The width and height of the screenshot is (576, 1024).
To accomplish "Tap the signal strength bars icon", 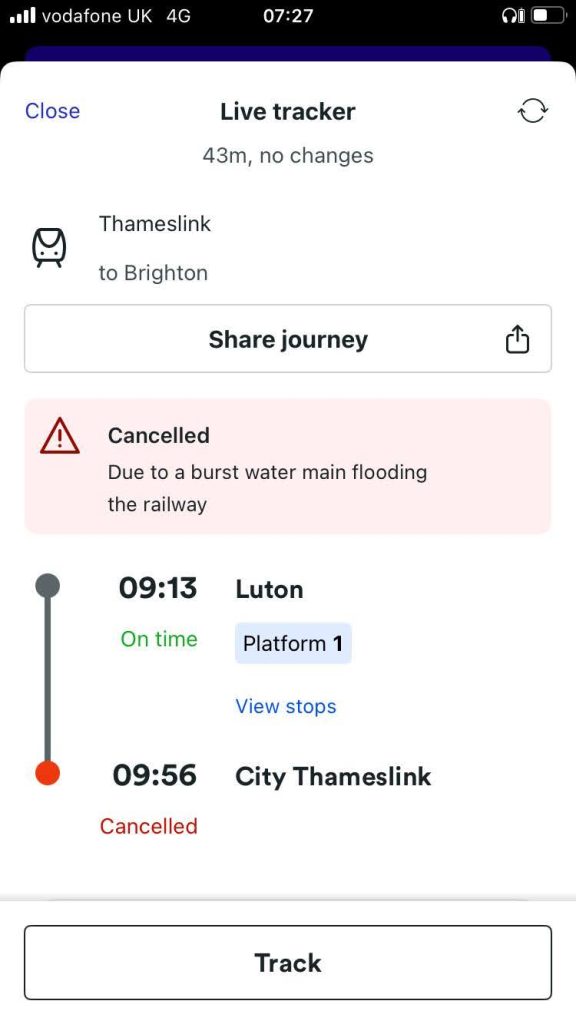I will (x=23, y=16).
